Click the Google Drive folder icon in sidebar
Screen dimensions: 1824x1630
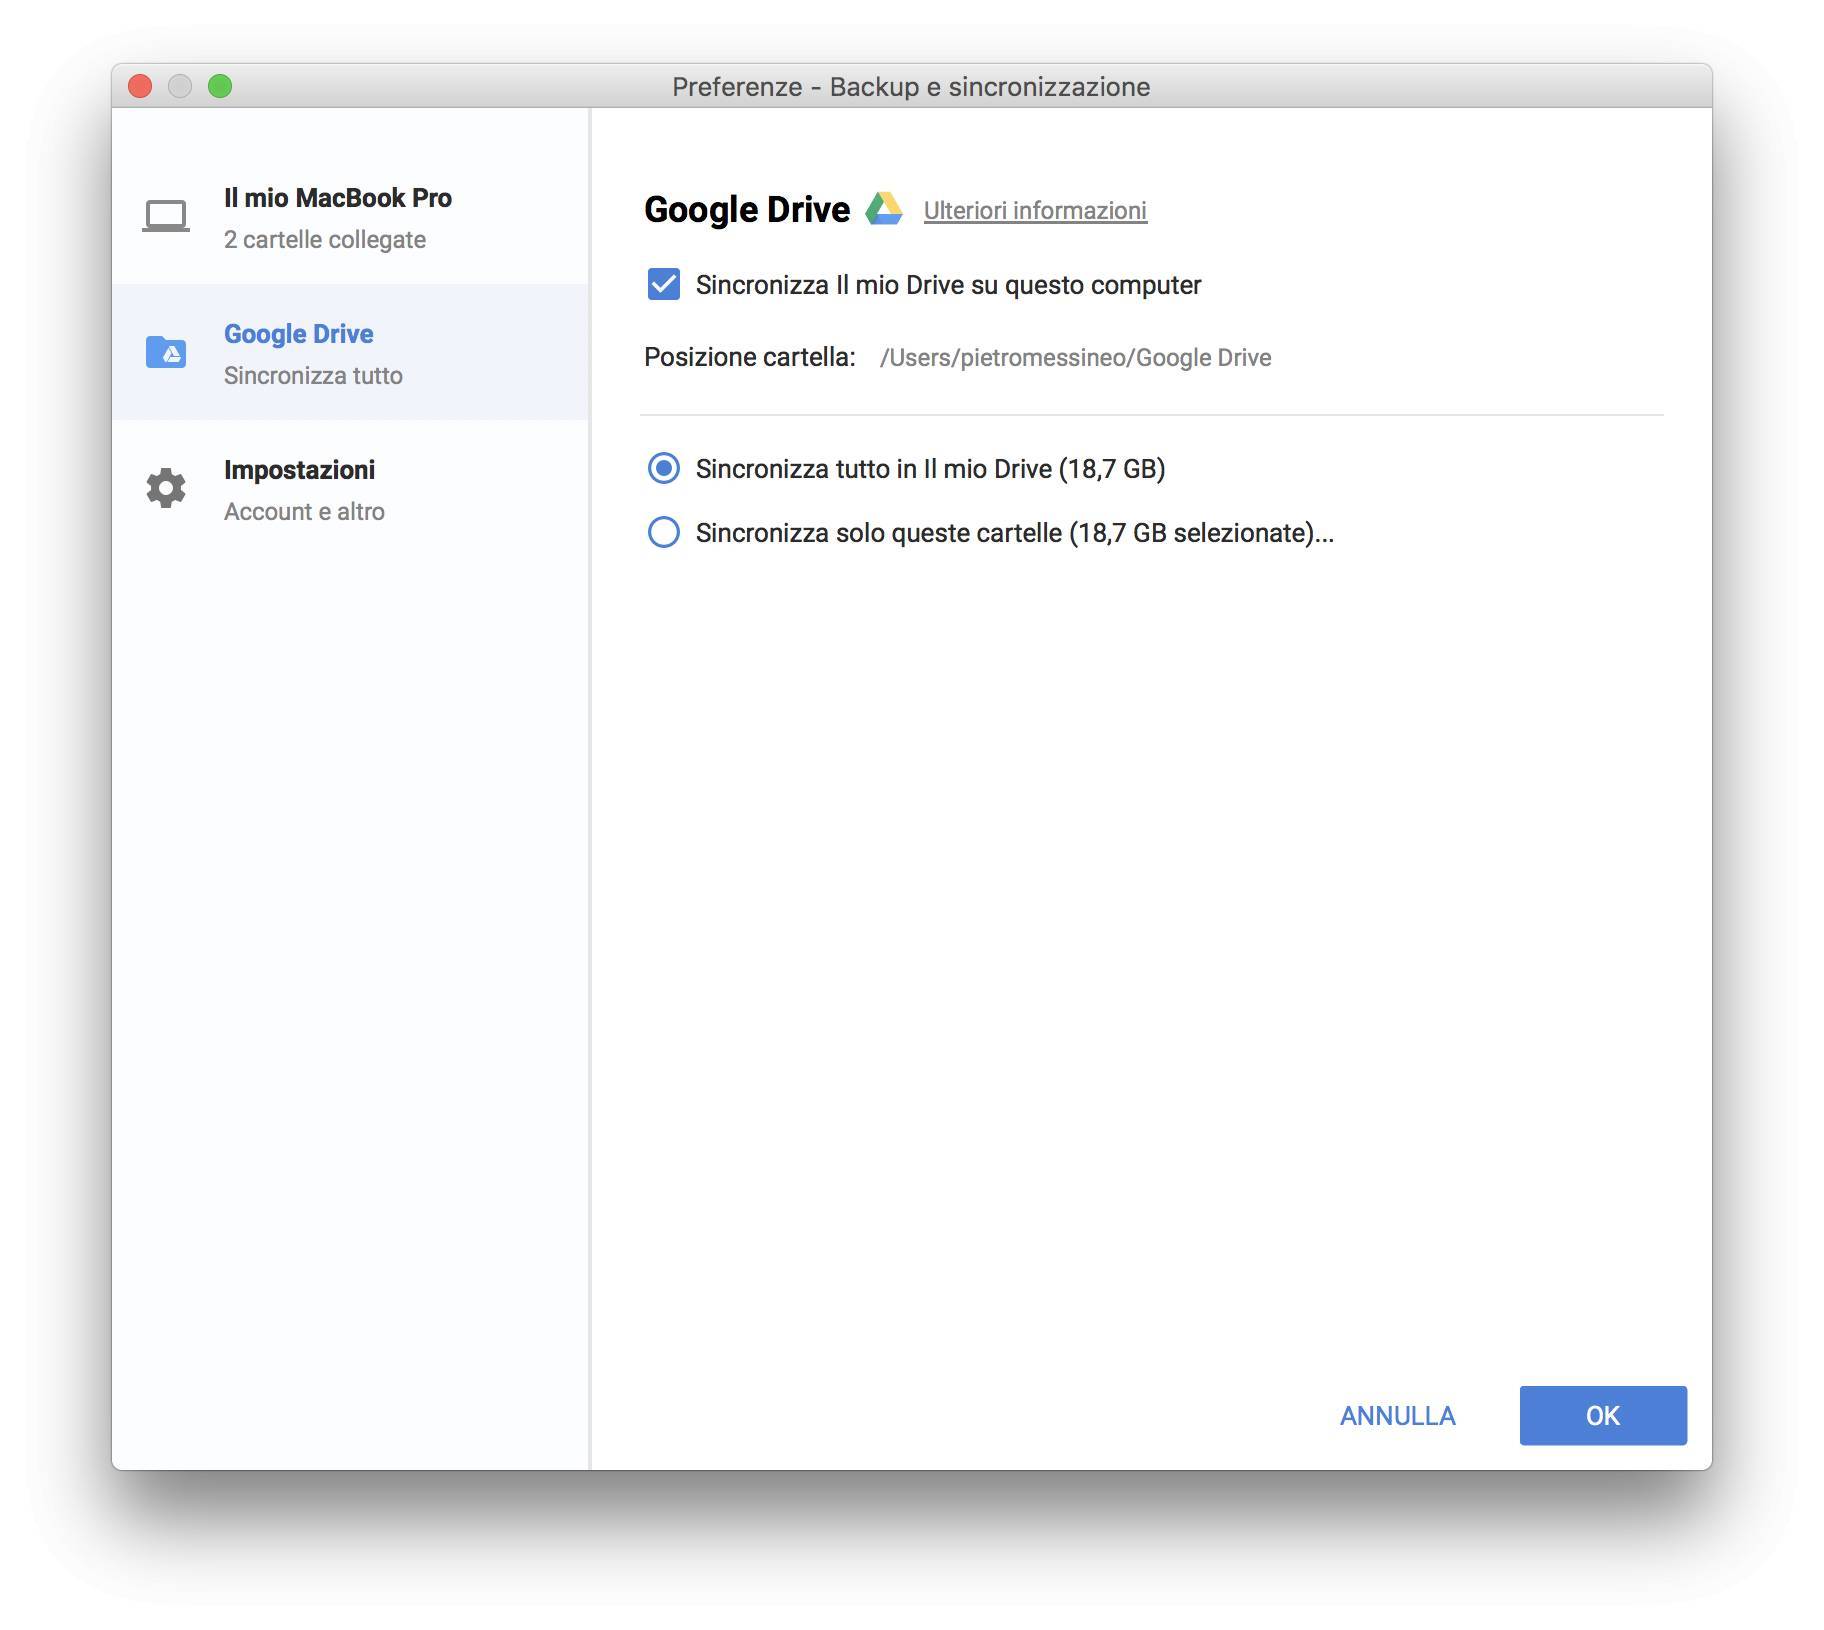click(166, 352)
